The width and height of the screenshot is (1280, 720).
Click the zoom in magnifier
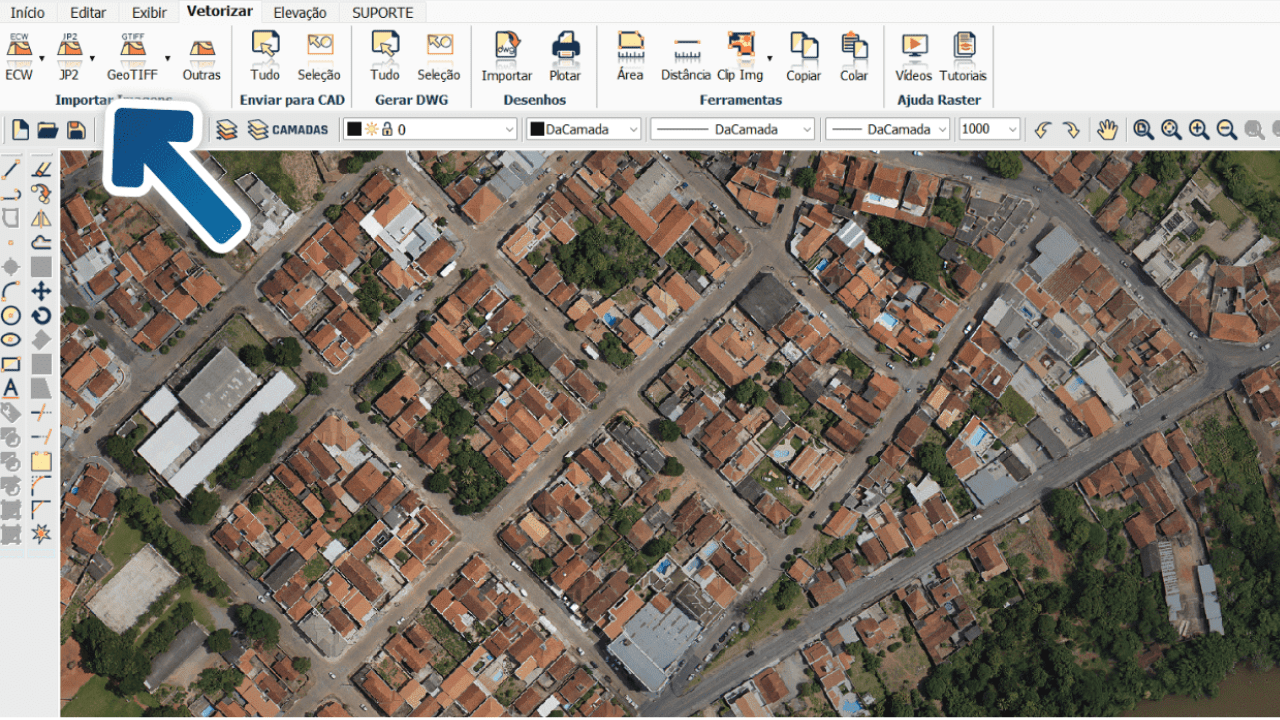pyautogui.click(x=1199, y=129)
